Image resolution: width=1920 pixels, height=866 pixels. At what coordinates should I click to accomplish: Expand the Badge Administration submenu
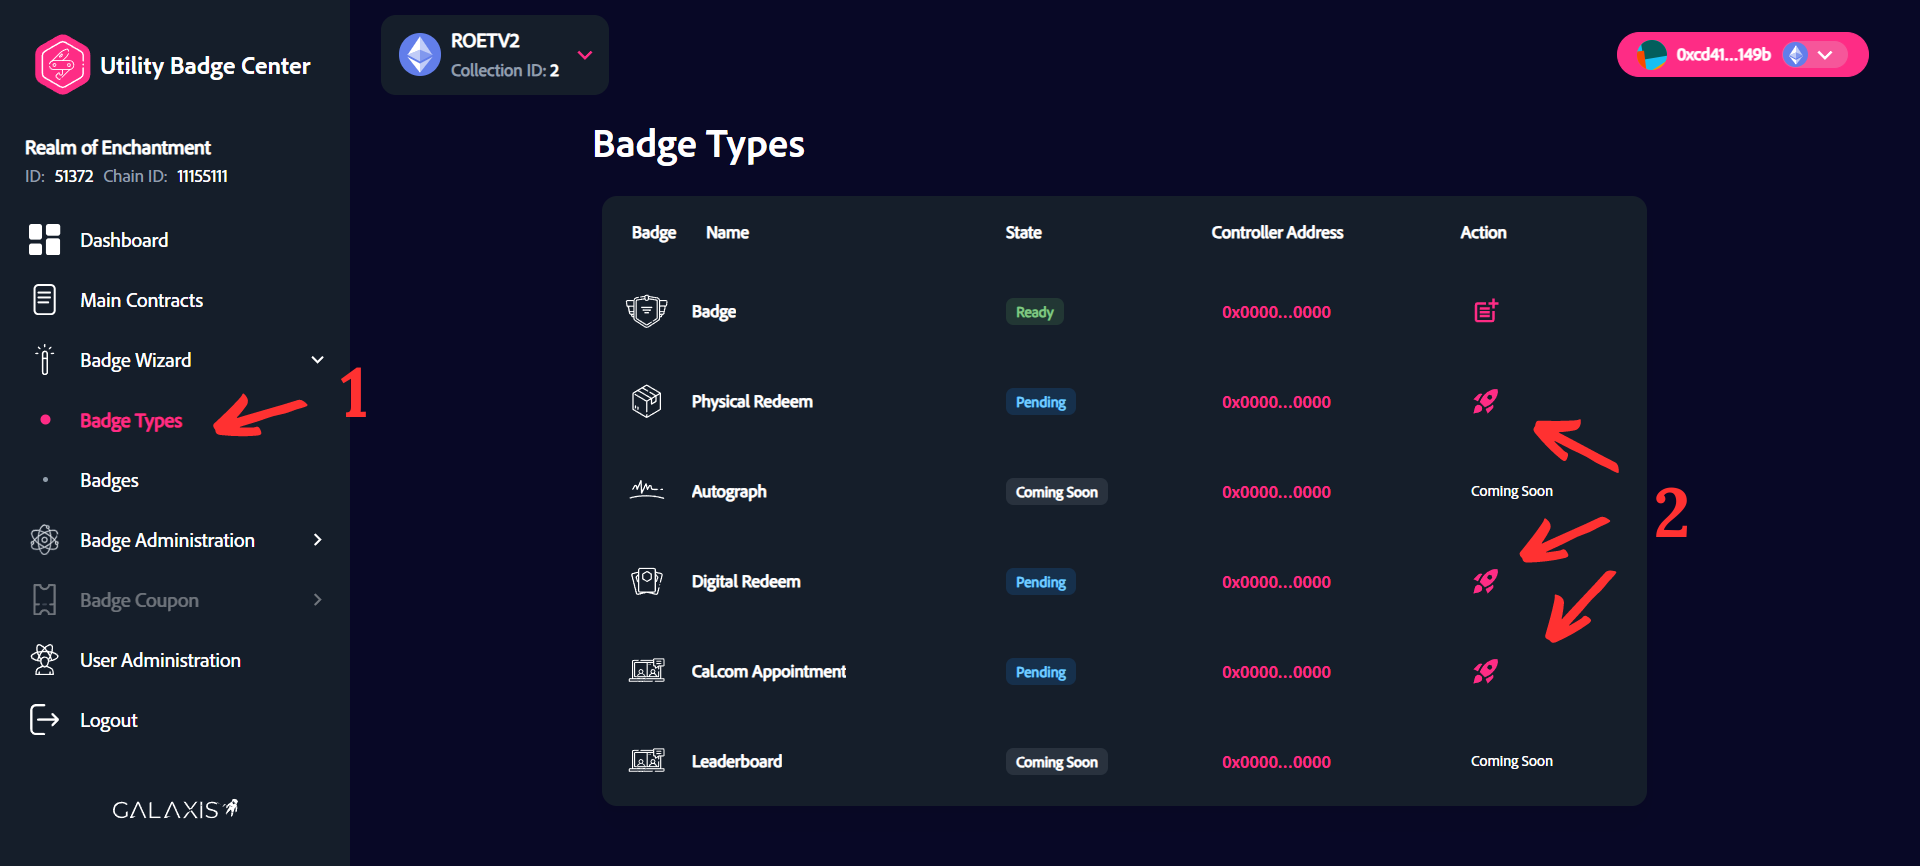(317, 540)
